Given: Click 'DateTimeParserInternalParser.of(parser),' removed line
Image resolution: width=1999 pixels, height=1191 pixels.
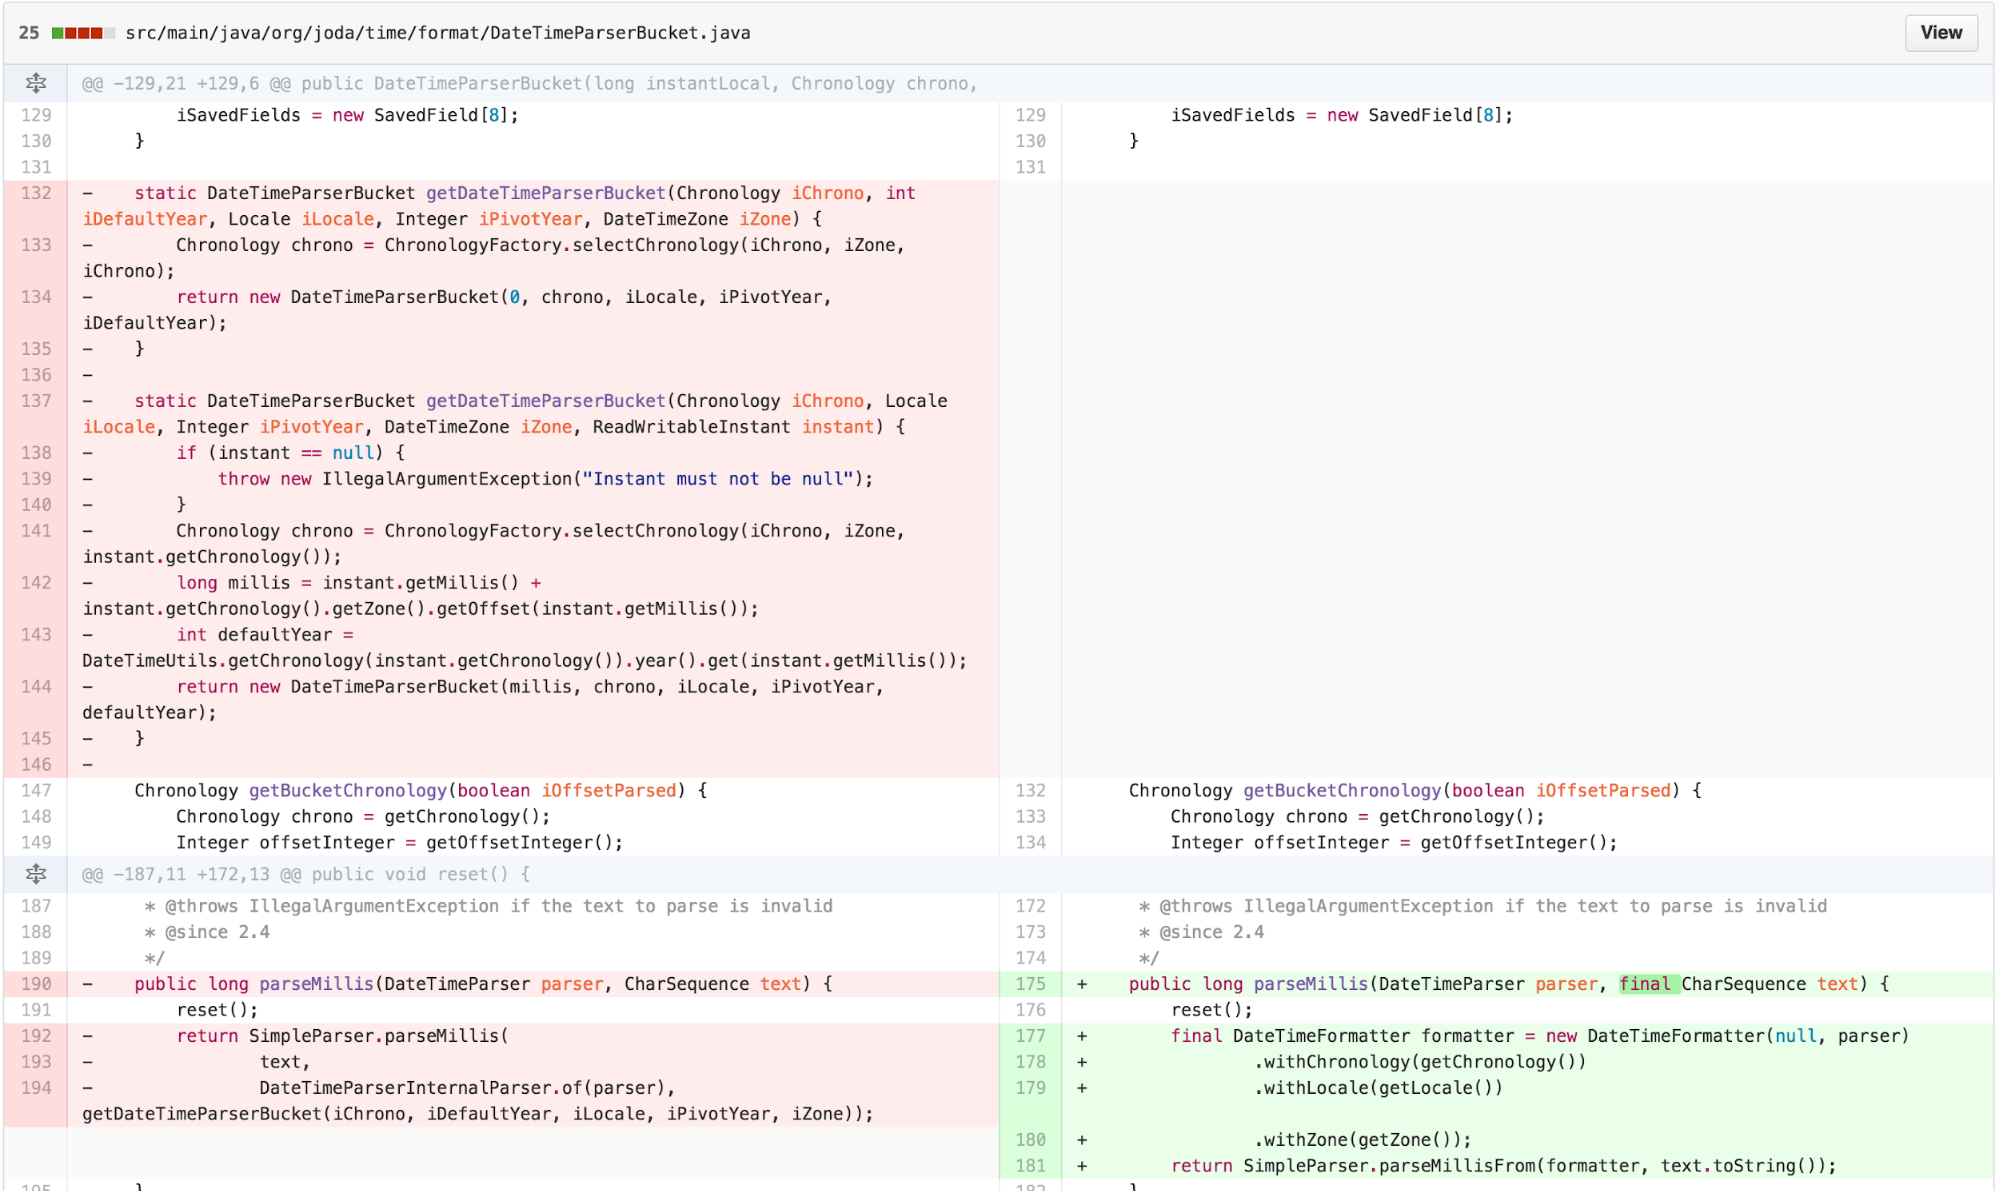Looking at the screenshot, I should click(467, 1088).
